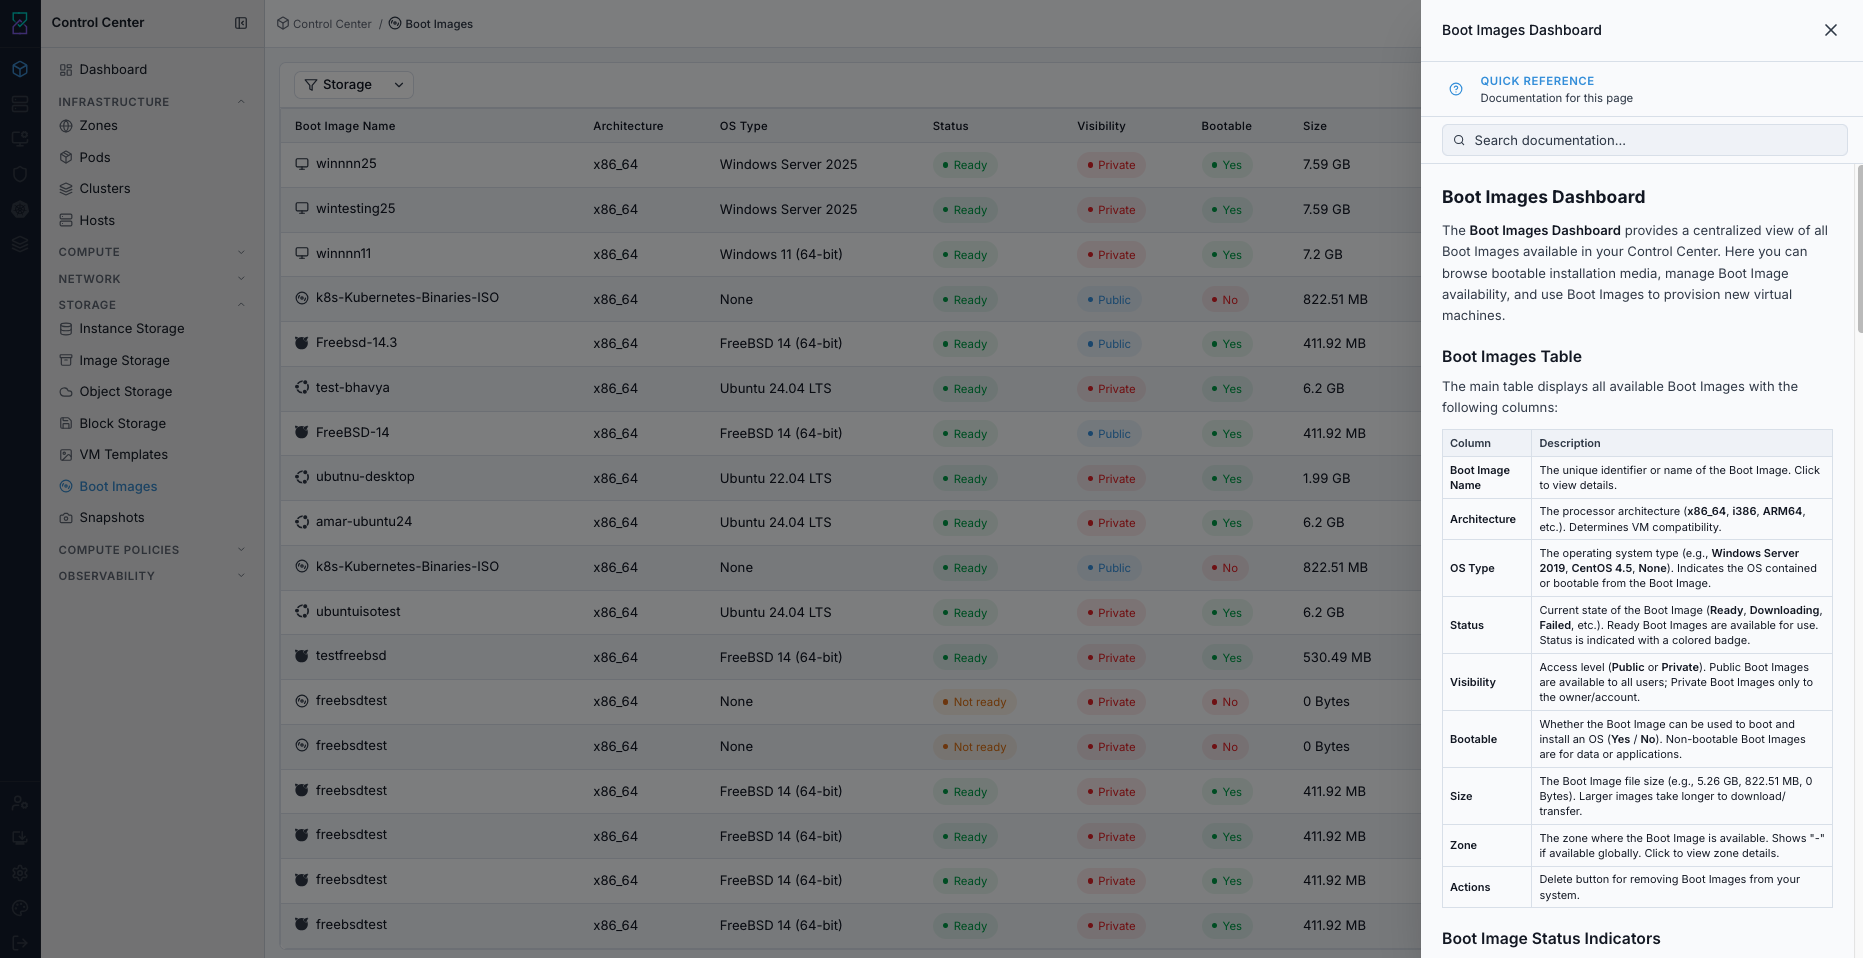1863x958 pixels.
Task: Click the Dashboard grid icon
Action: (x=66, y=70)
